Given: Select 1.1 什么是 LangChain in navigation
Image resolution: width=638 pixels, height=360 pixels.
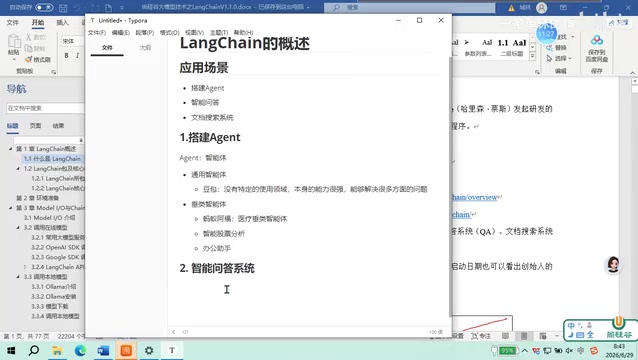Looking at the screenshot, I should coord(52,159).
